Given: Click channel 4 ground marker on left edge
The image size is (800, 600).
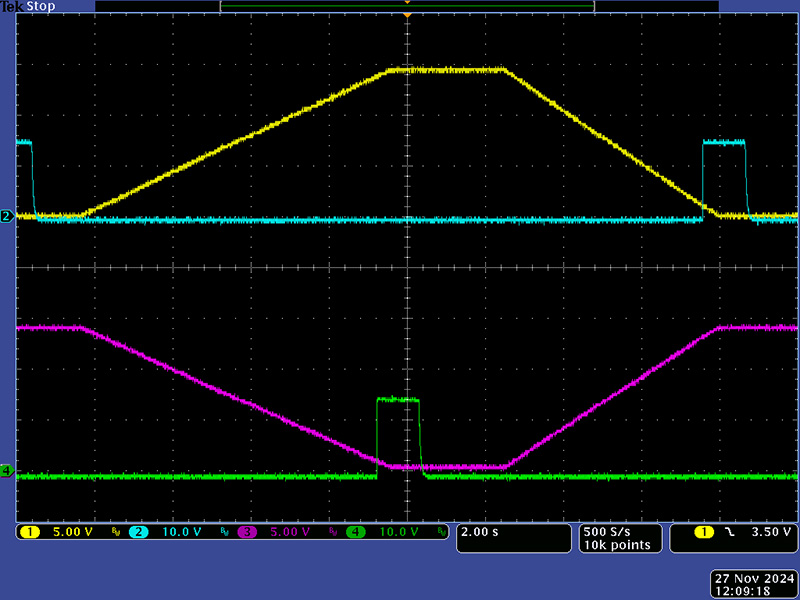Looking at the screenshot, I should (x=7, y=470).
